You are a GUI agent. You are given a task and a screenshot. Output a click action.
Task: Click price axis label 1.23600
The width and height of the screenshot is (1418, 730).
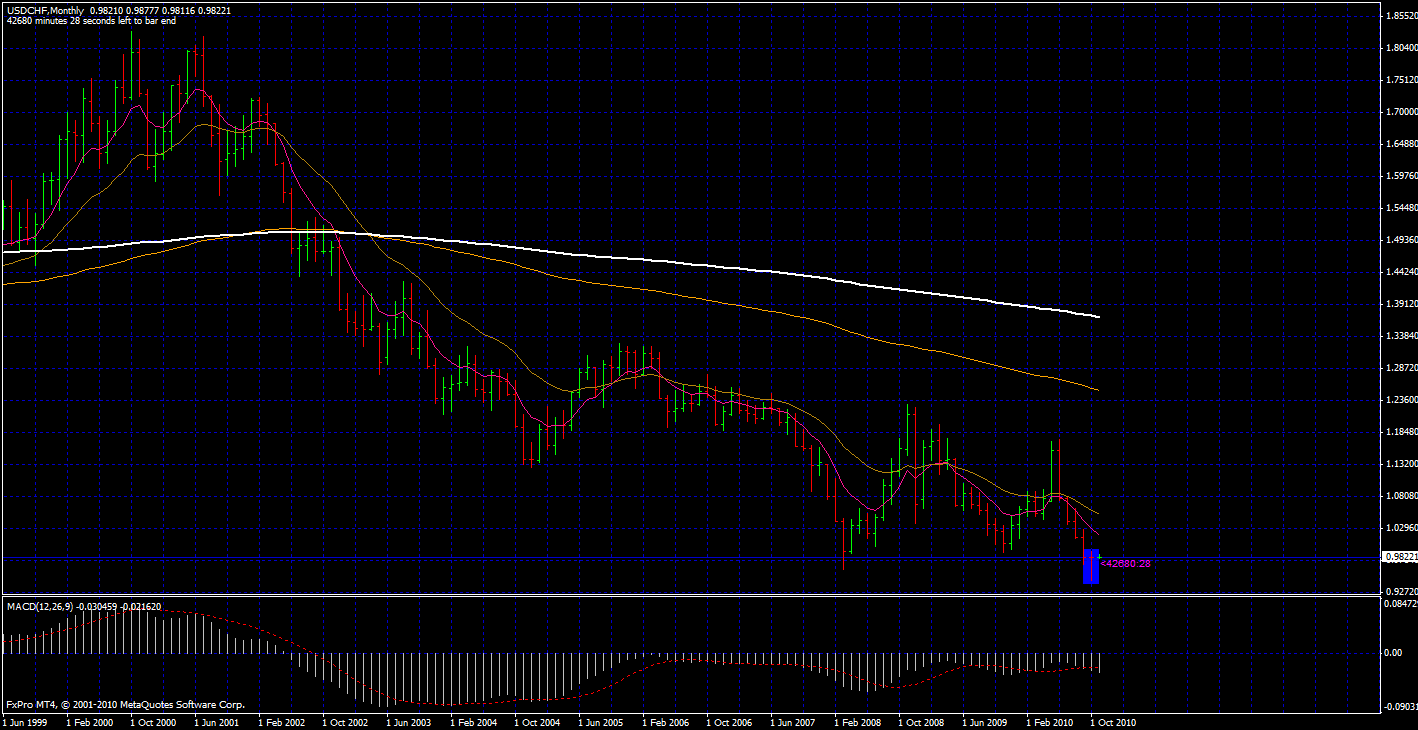(x=1400, y=400)
